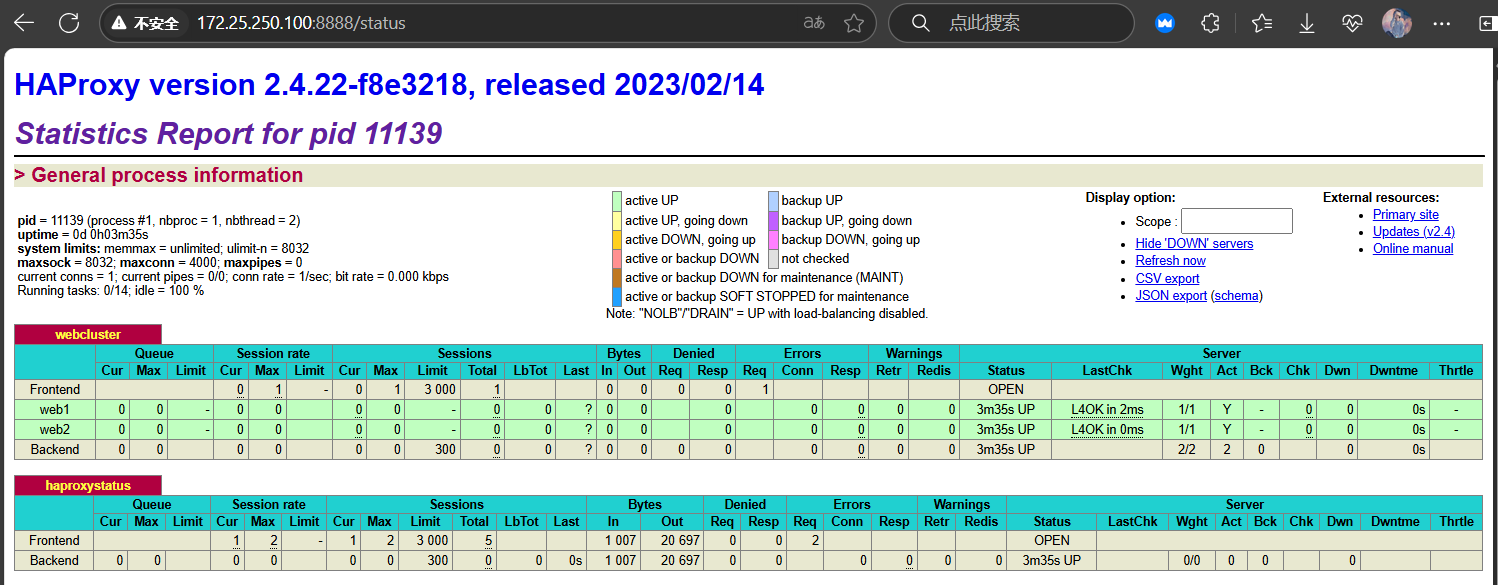
Task: Click haproxystatus Backend row label
Action: click(55, 560)
